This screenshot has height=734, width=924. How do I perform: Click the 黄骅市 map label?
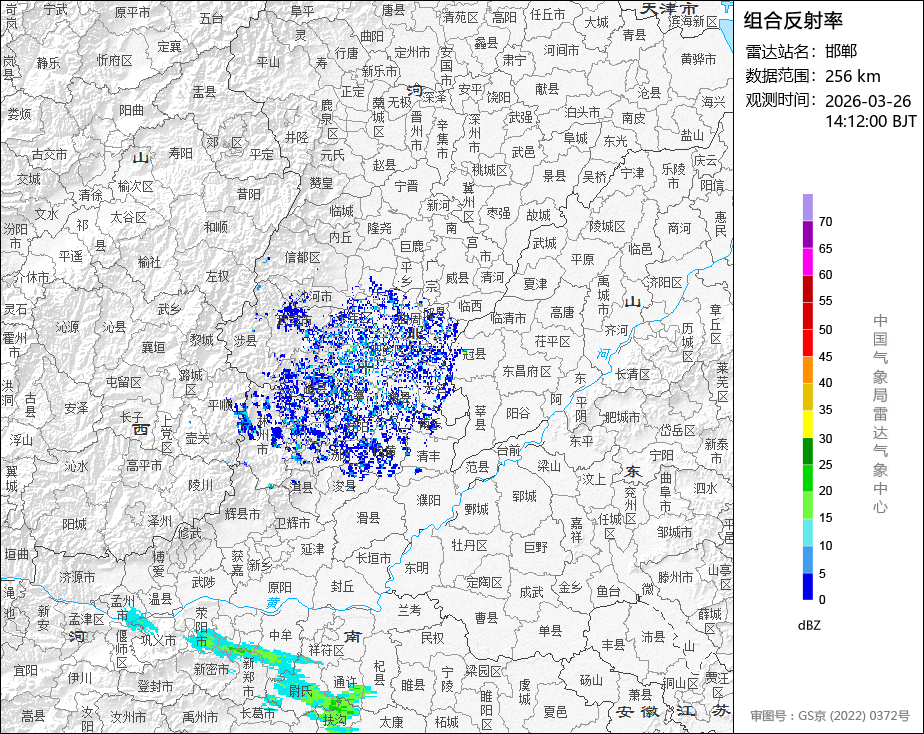tap(697, 59)
